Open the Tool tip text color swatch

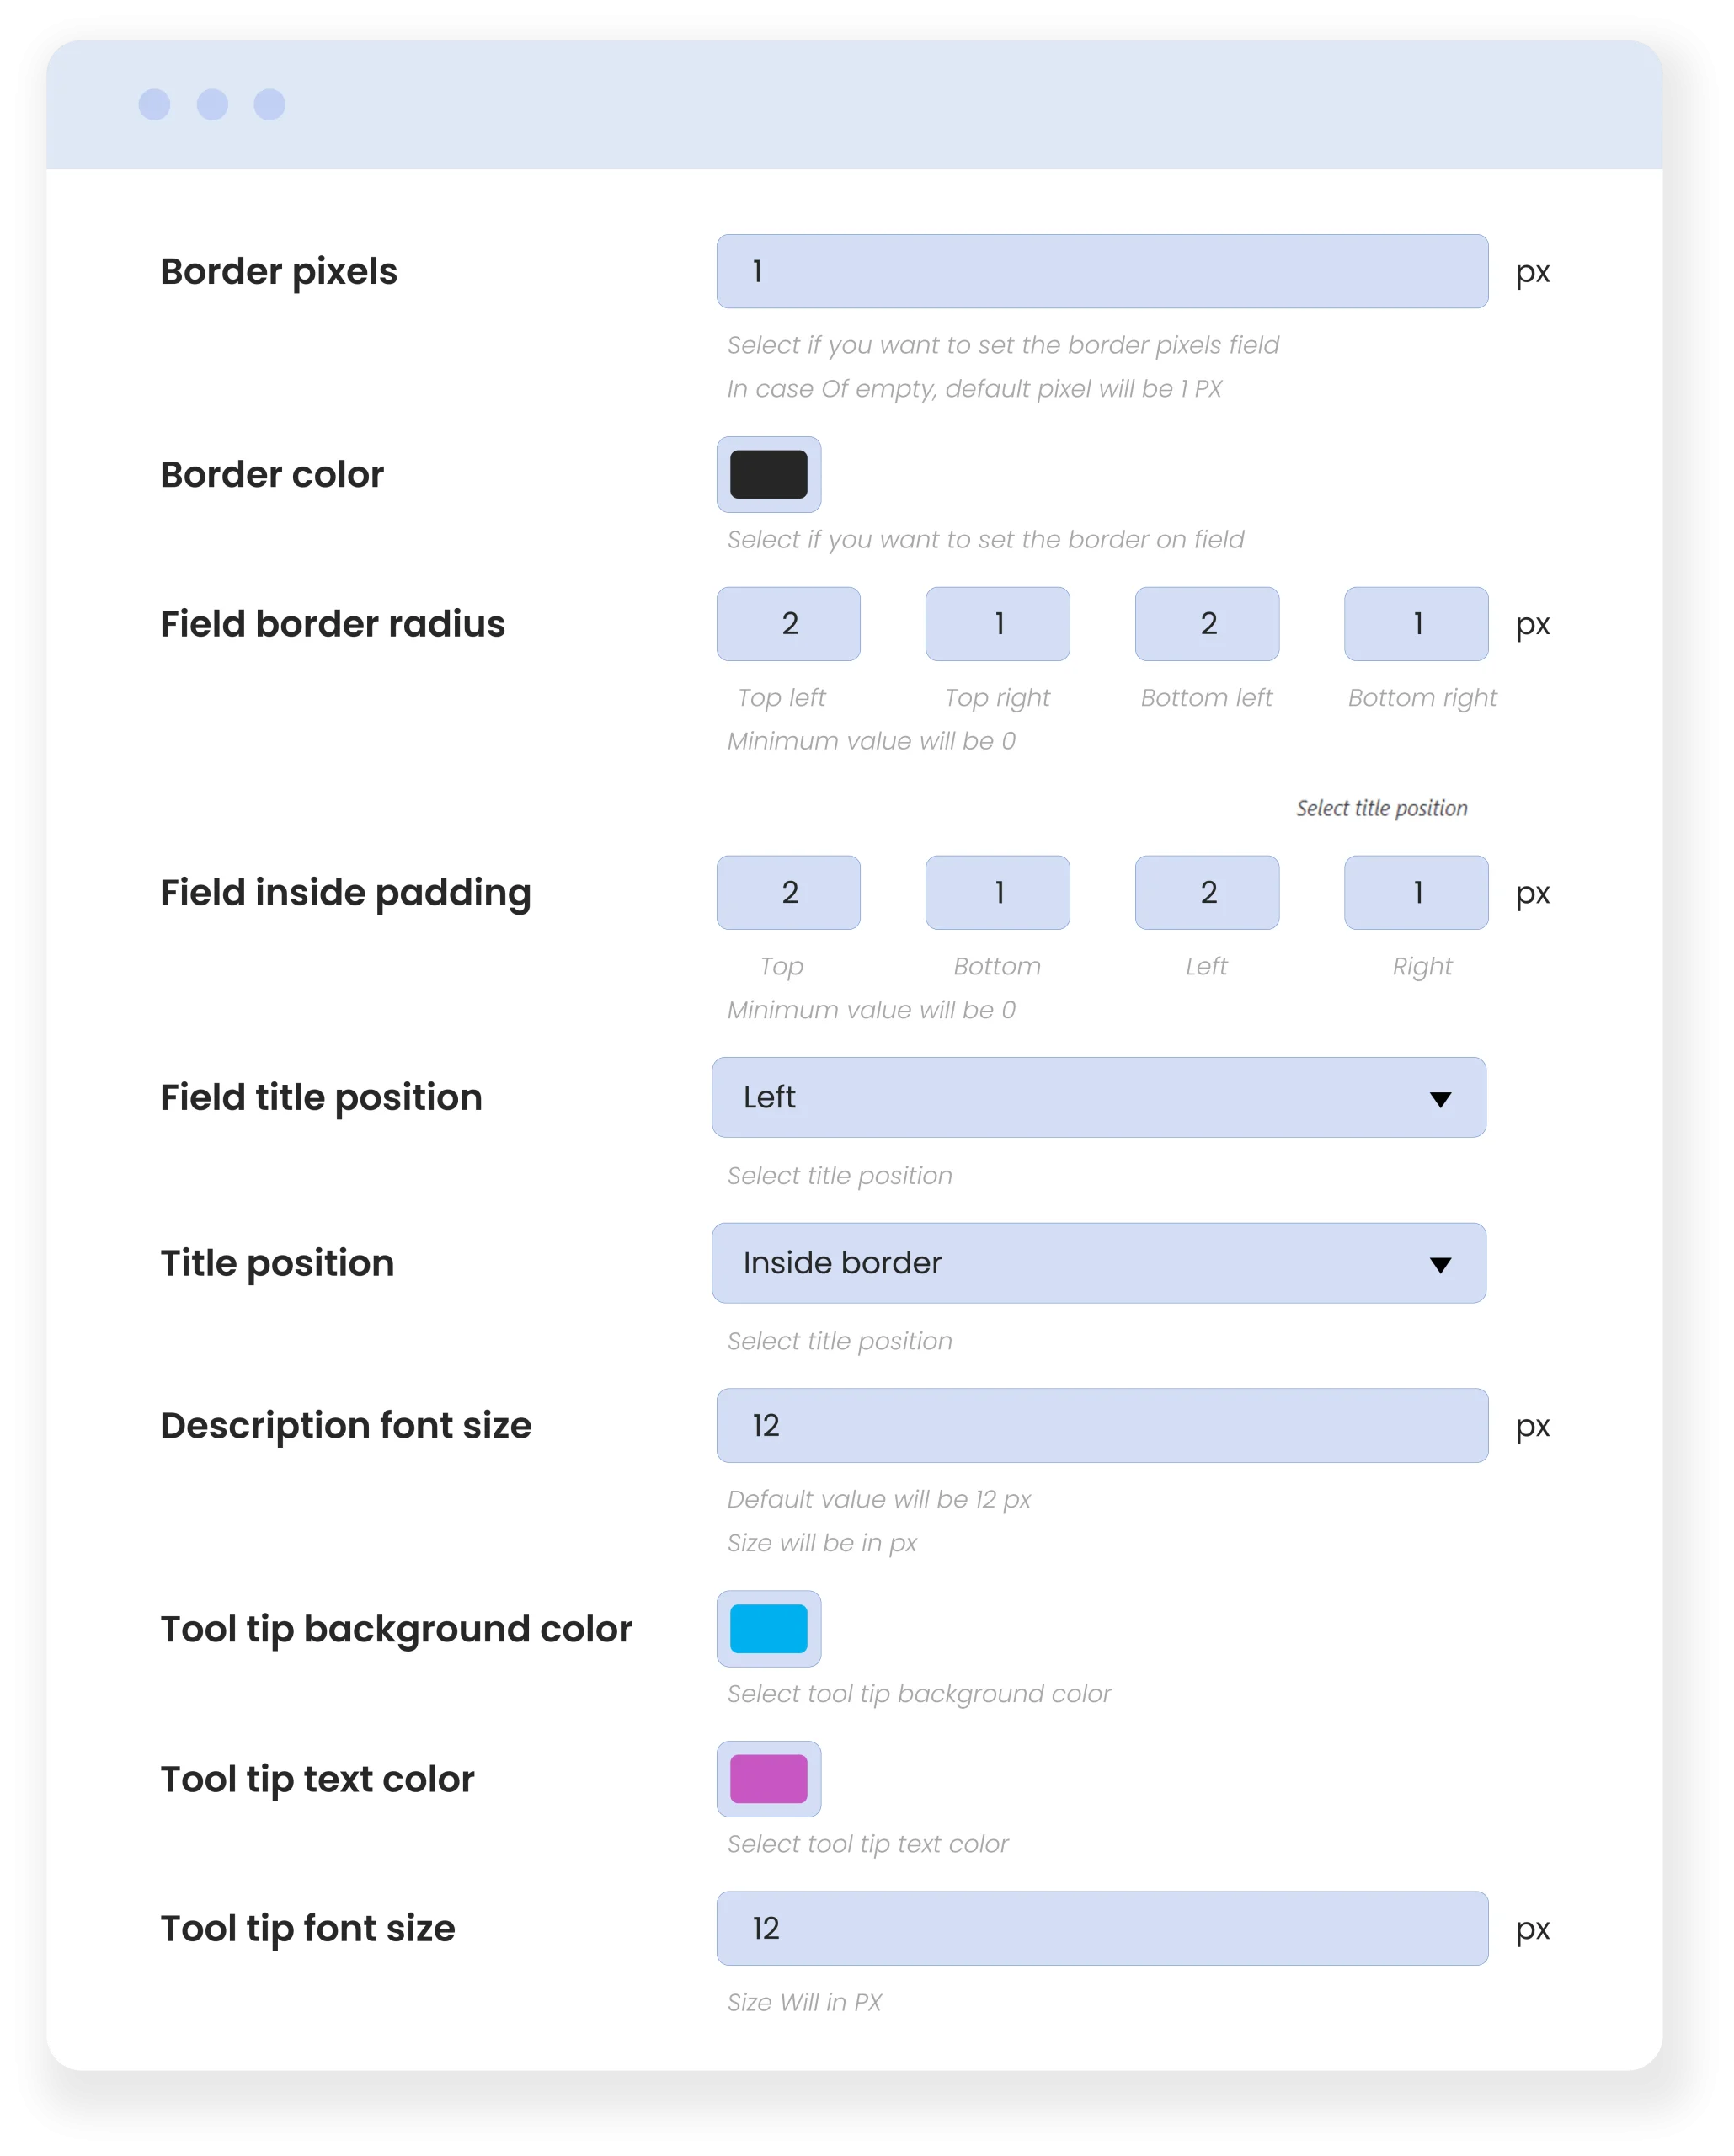[x=768, y=1778]
